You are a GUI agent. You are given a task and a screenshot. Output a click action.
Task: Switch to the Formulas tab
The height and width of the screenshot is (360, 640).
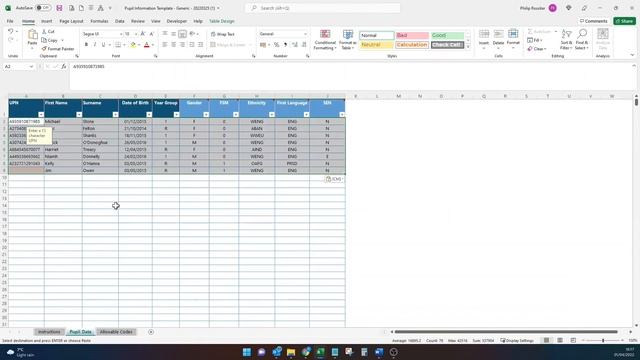[x=99, y=21]
